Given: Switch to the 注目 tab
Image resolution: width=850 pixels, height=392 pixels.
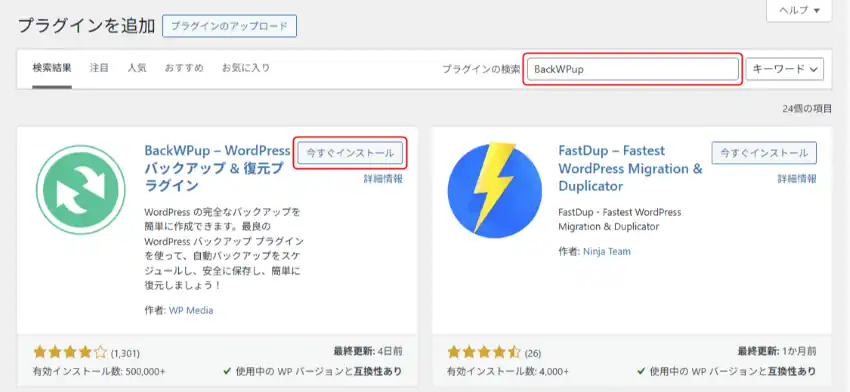Looking at the screenshot, I should [x=99, y=68].
